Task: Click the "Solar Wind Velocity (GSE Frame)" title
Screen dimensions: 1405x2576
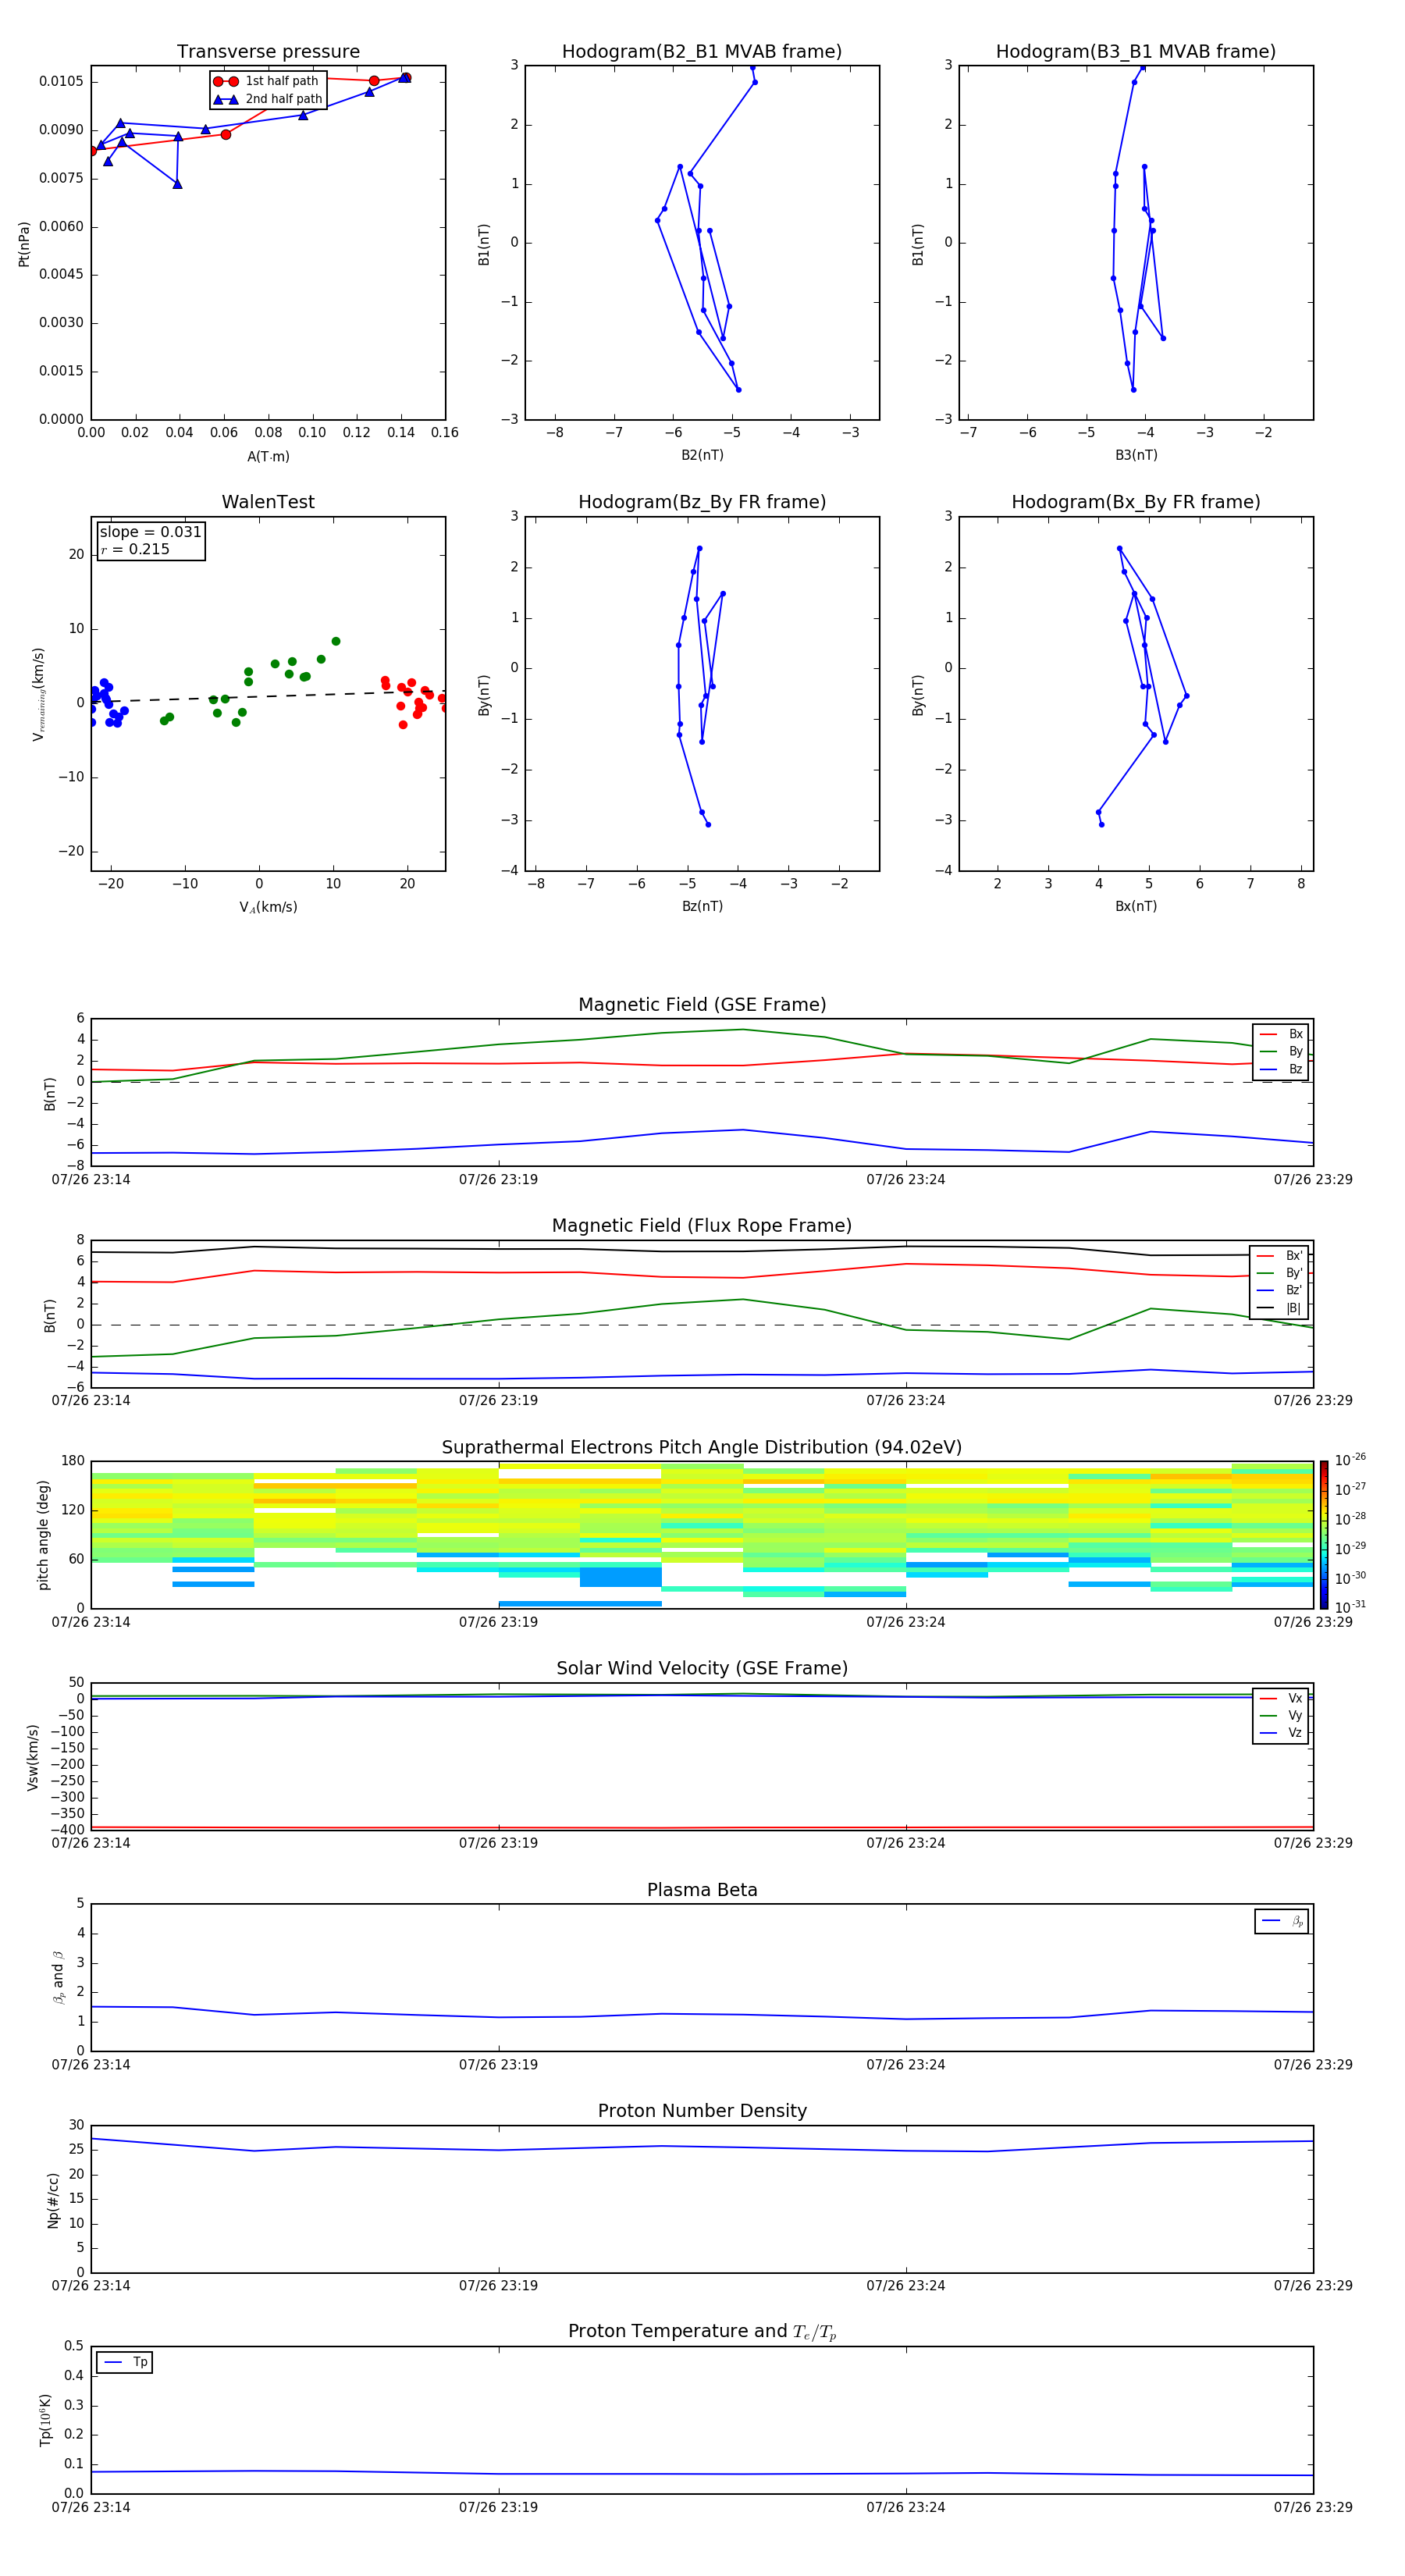Action: pyautogui.click(x=702, y=1669)
